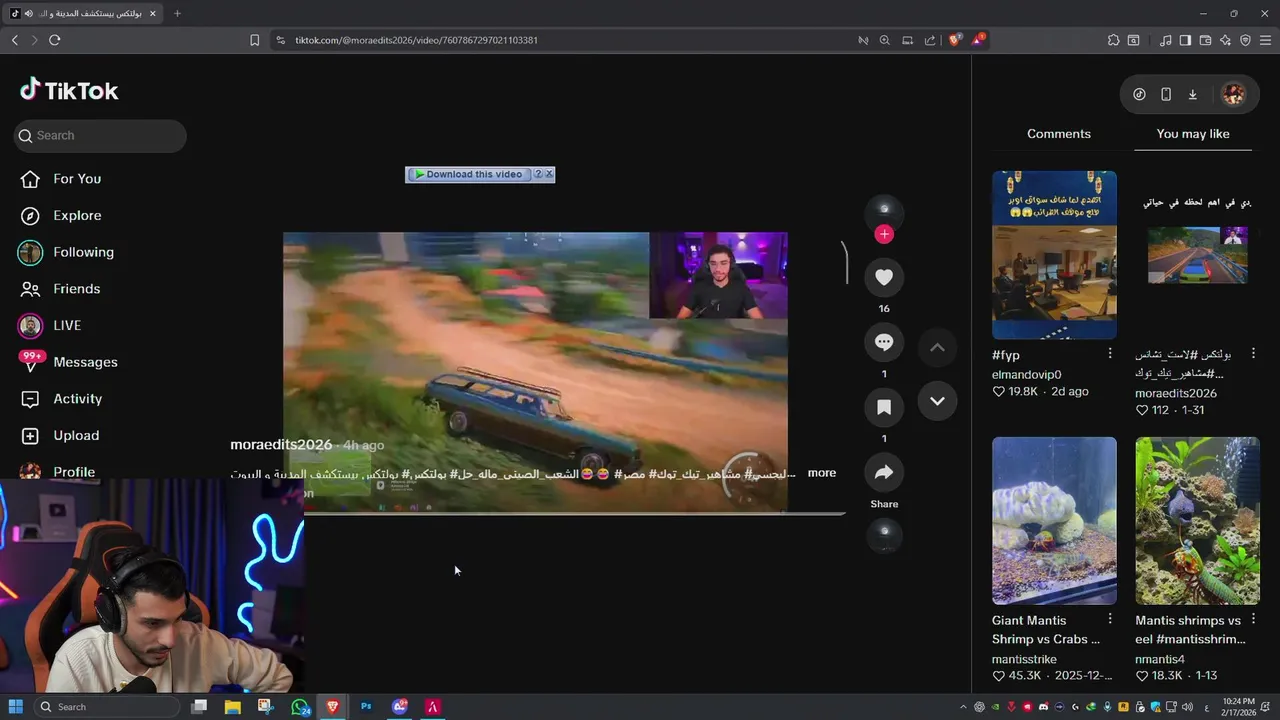This screenshot has height=720, width=1280.
Task: Click the Download this video button
Action: coord(468,174)
